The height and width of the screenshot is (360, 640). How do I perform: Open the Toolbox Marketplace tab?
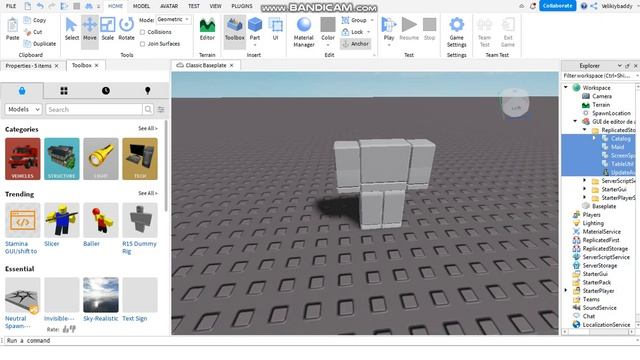[22, 91]
